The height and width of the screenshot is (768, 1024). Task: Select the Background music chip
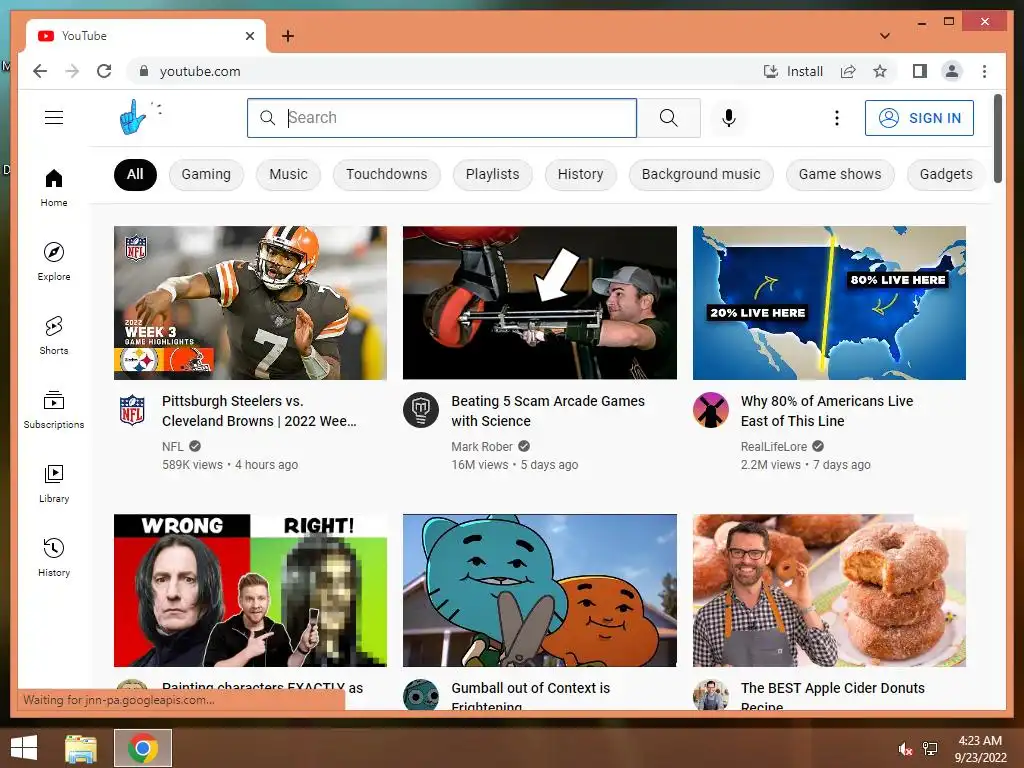701,174
